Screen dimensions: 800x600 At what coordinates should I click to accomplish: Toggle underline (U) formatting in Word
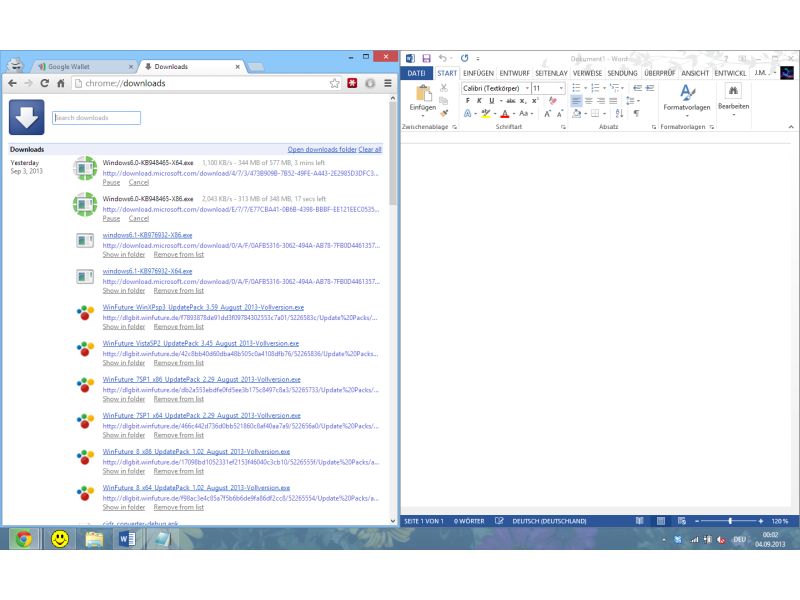[x=491, y=101]
